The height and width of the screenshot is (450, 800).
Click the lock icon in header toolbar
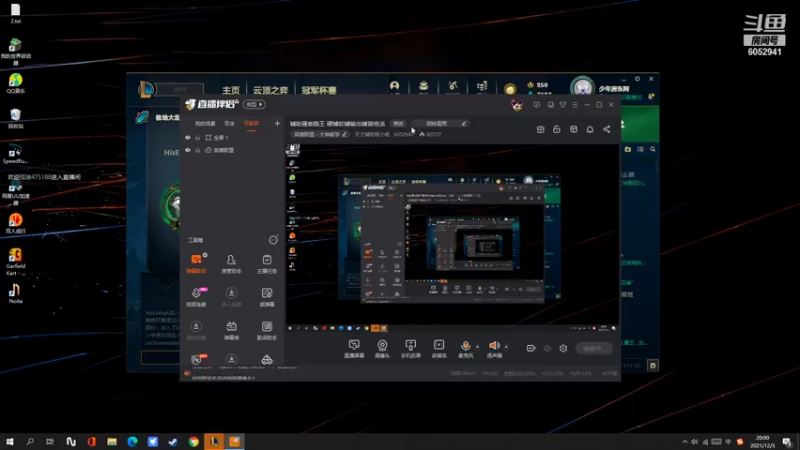pos(557,130)
